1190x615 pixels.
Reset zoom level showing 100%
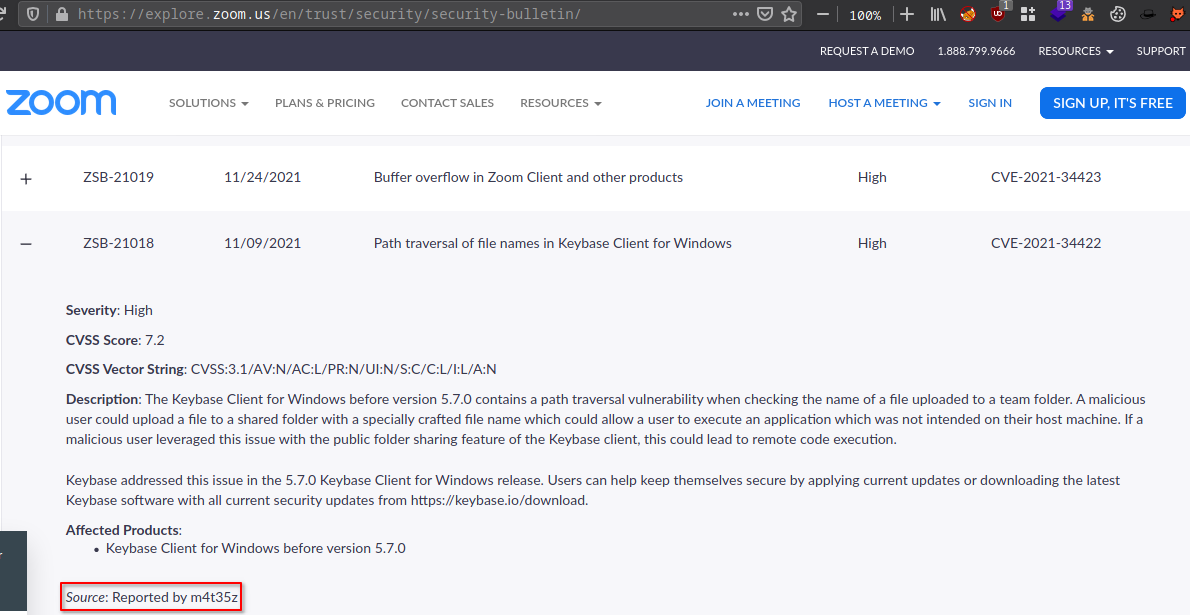865,15
